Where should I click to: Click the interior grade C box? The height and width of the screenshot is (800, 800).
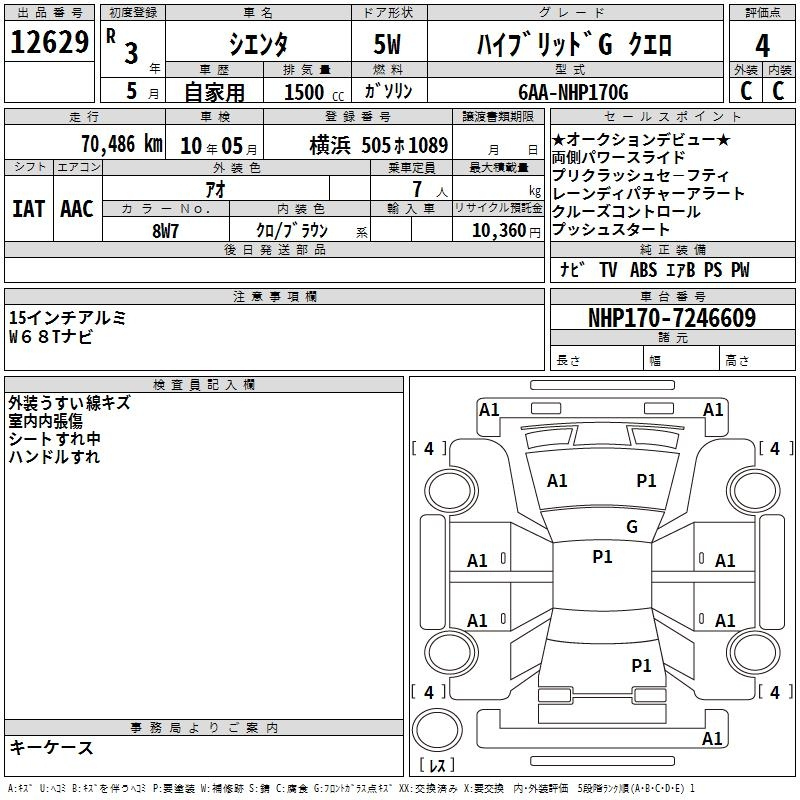(779, 90)
